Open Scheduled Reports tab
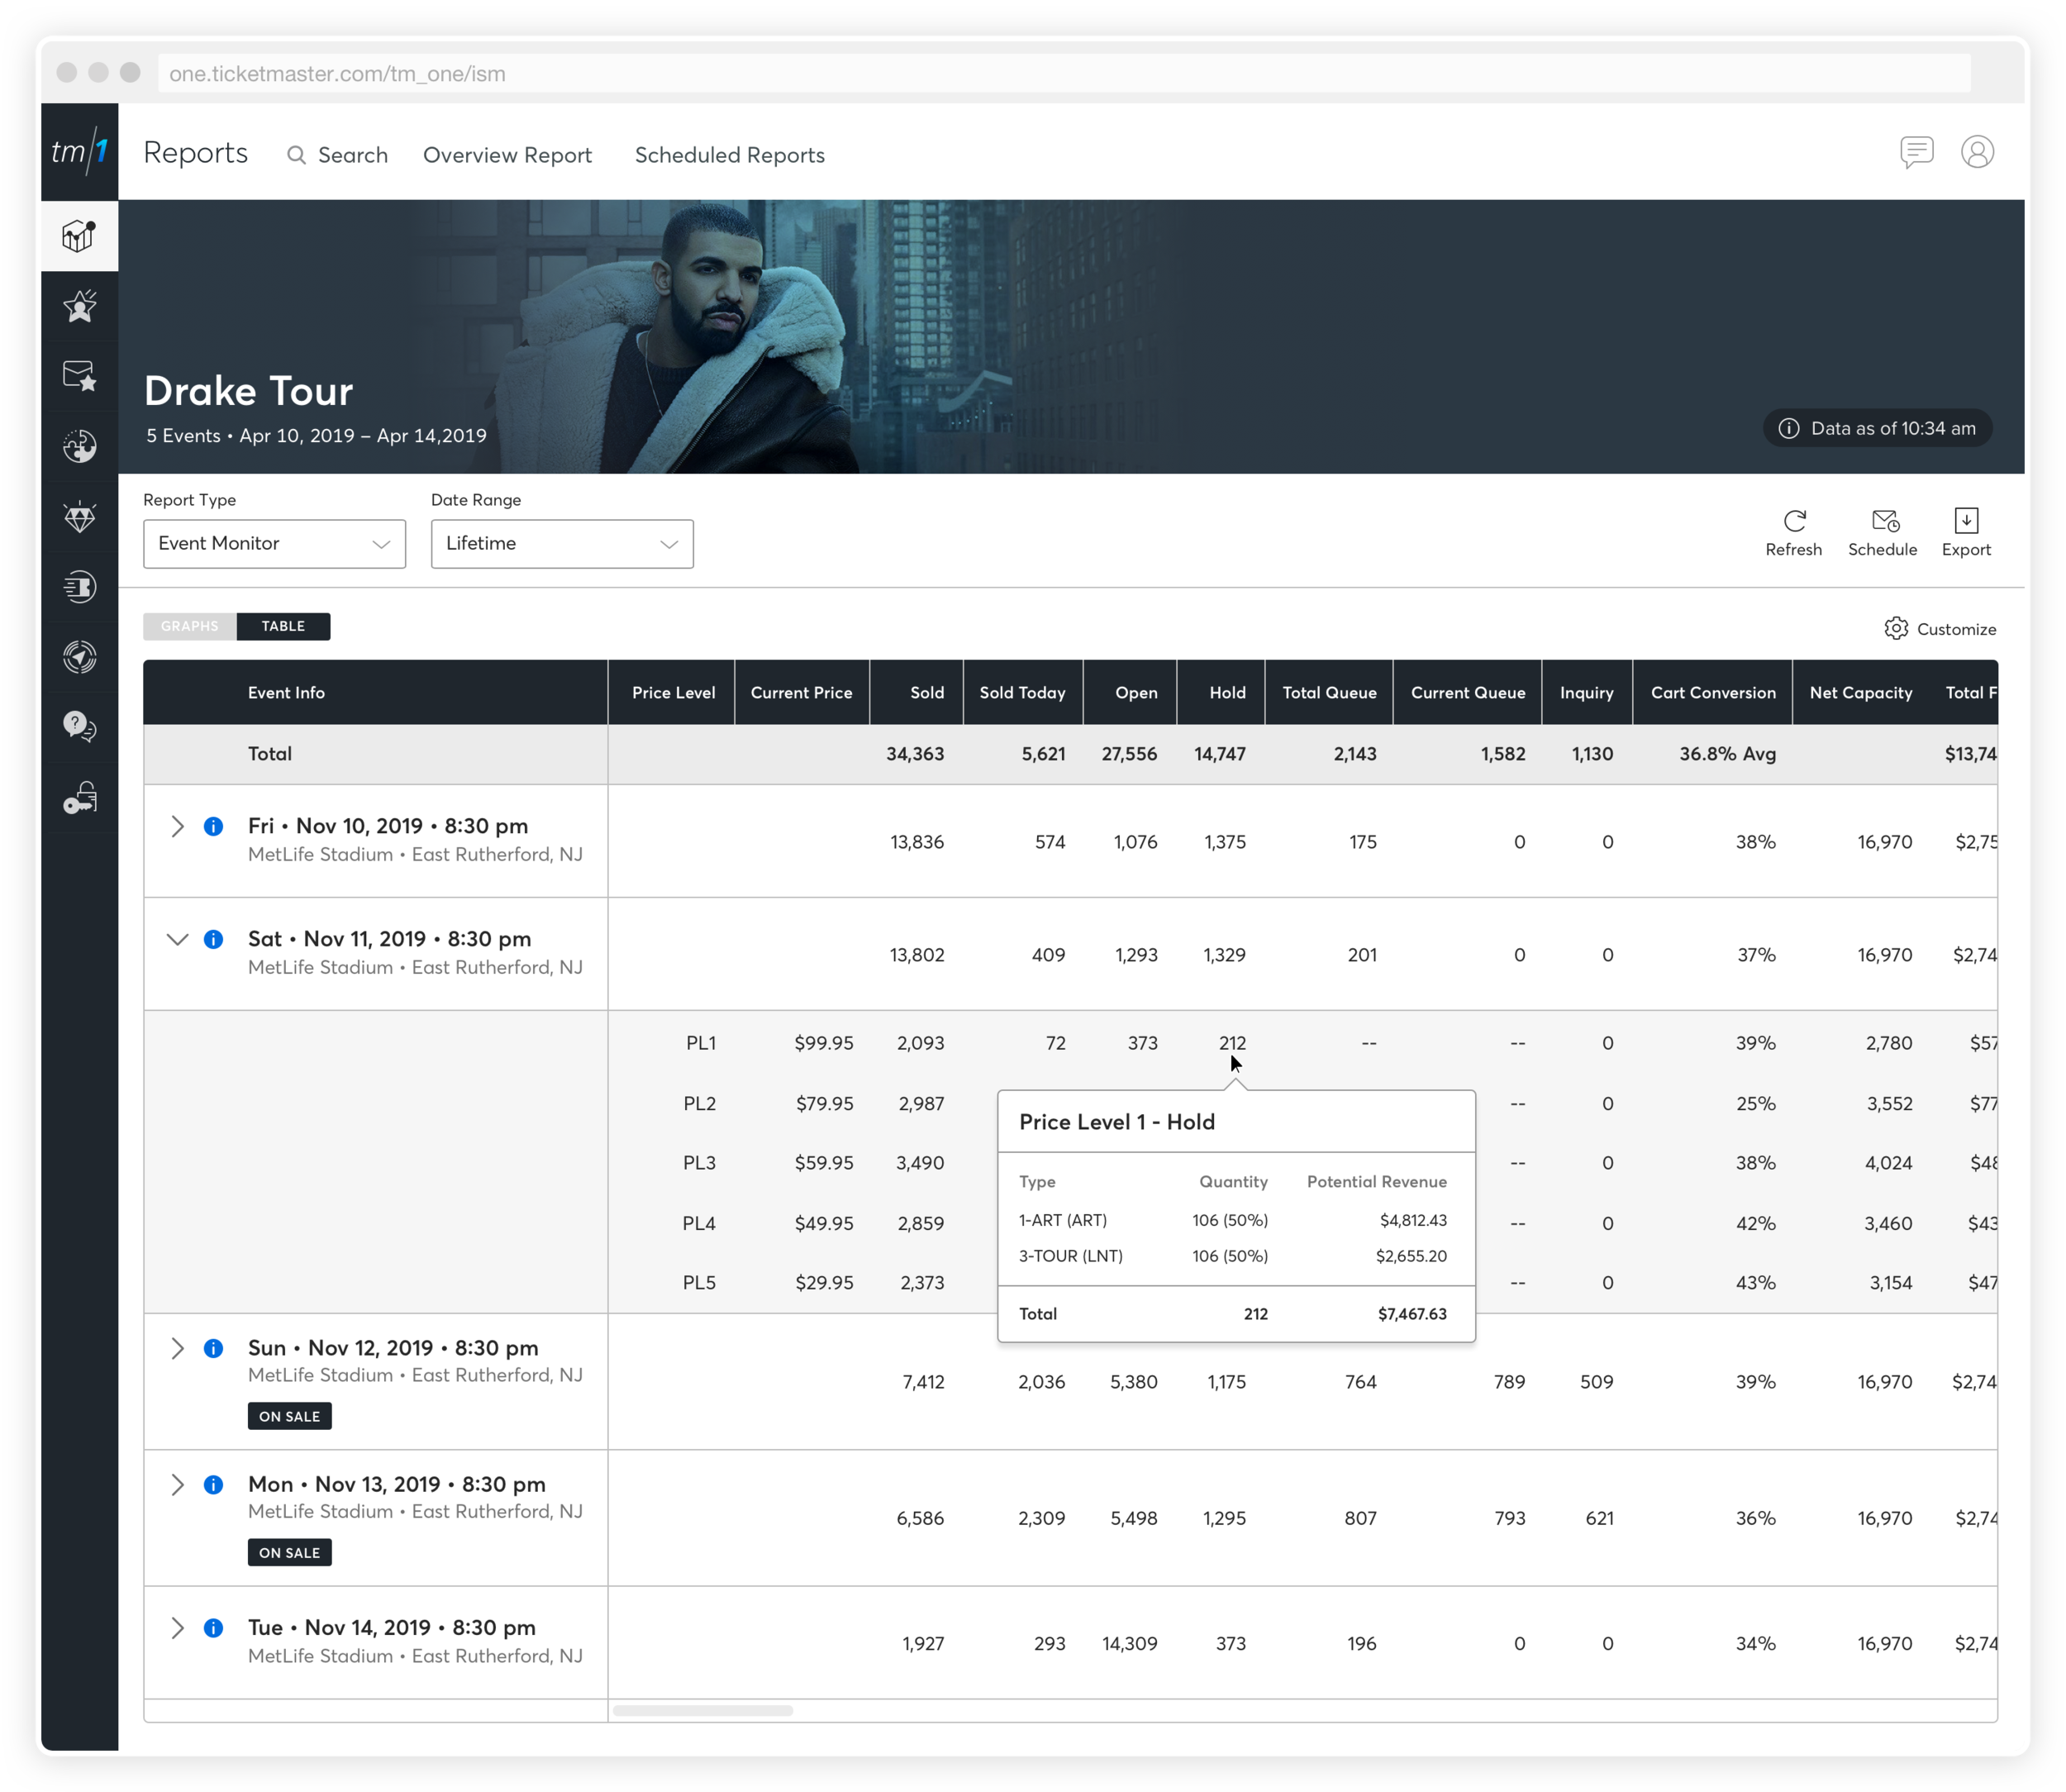The width and height of the screenshot is (2066, 1792). click(729, 155)
